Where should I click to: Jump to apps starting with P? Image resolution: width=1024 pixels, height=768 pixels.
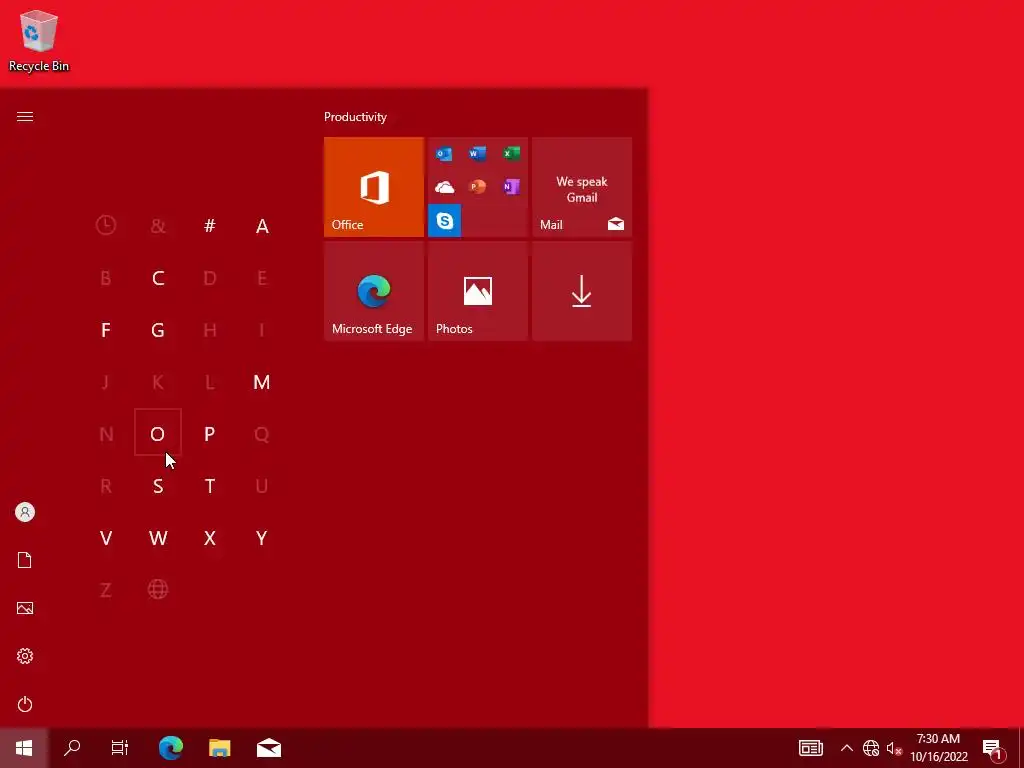210,434
